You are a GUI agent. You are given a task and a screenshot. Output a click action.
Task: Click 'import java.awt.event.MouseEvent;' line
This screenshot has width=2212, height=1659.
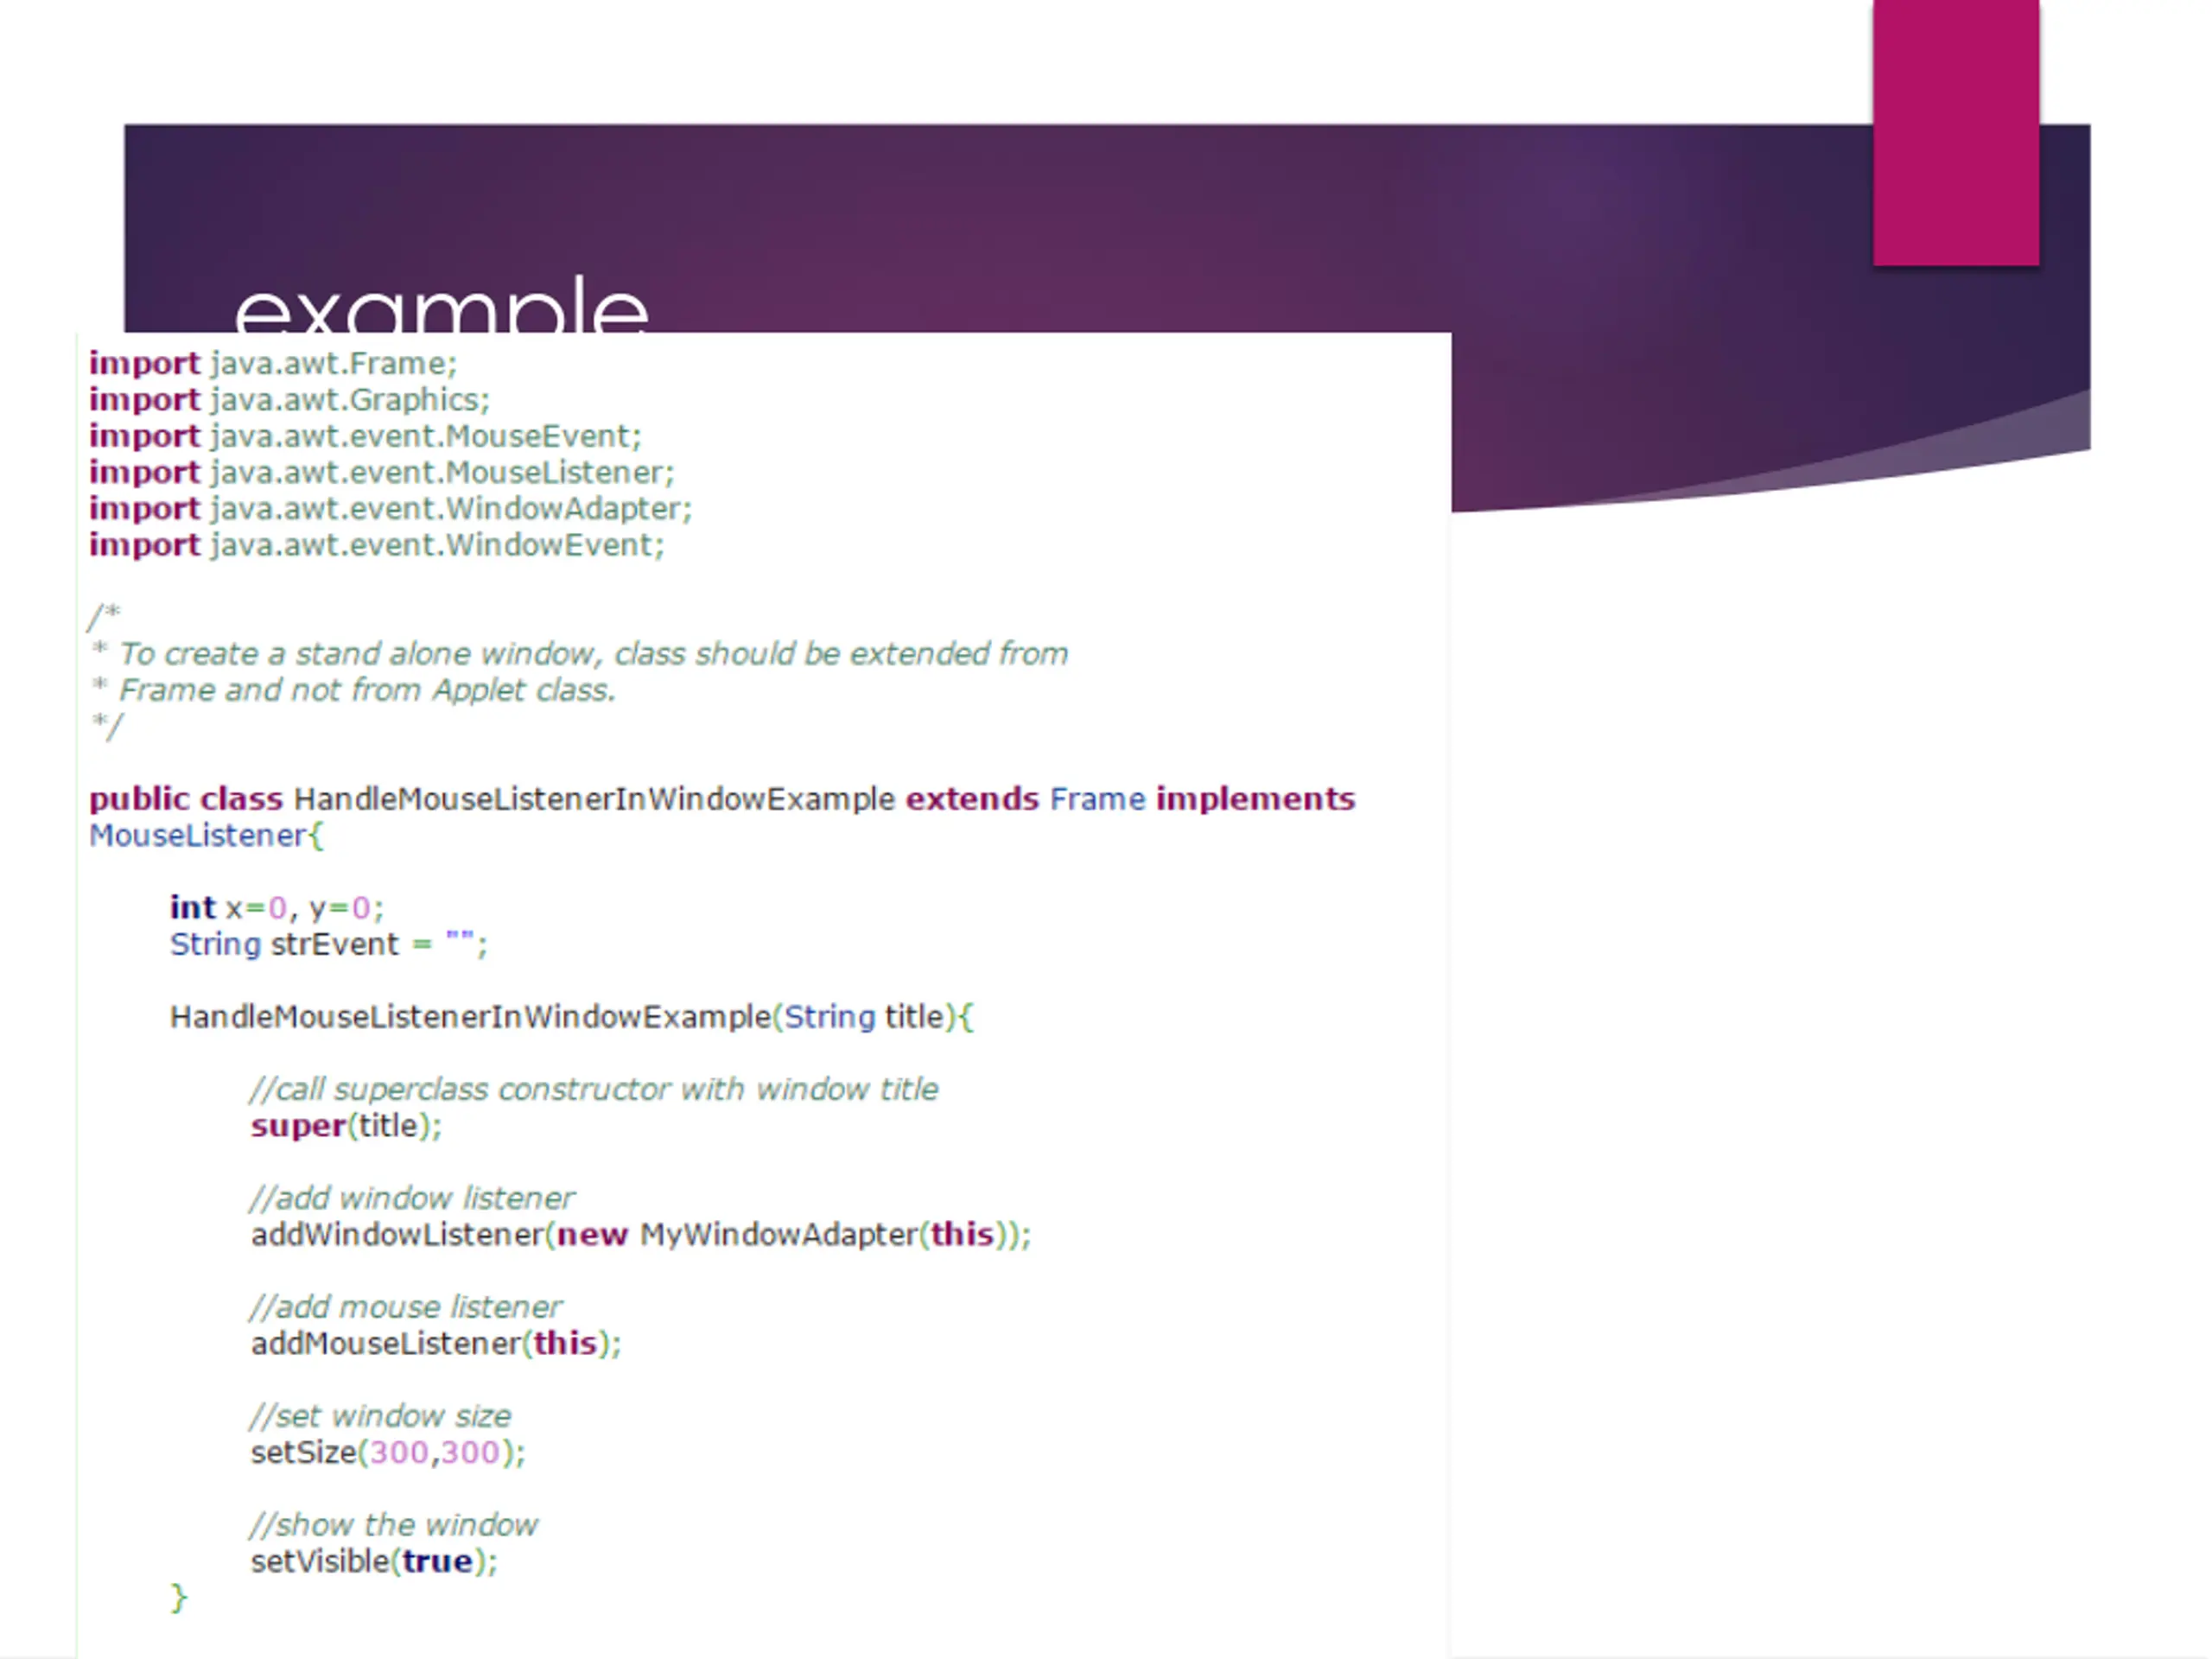pos(365,436)
